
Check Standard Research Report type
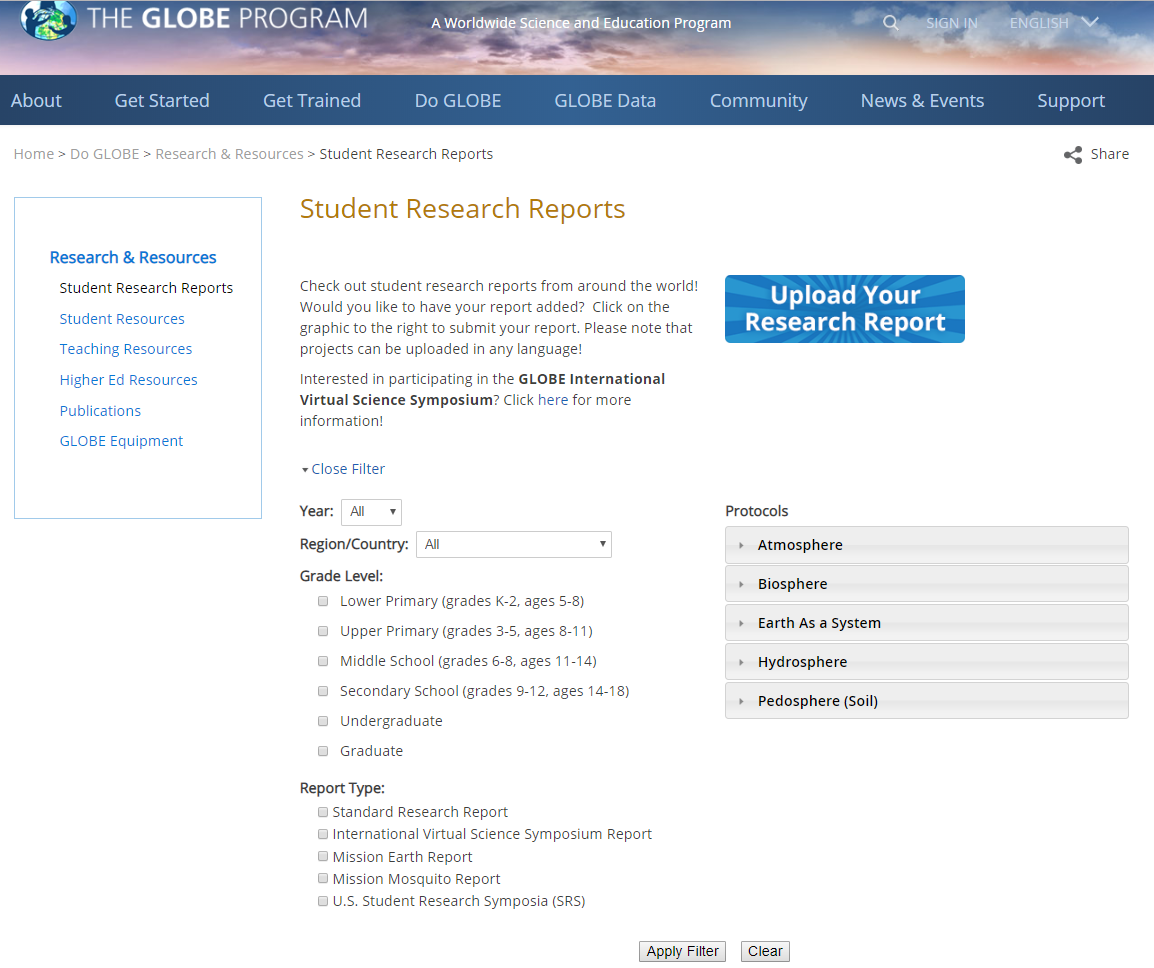pos(323,812)
